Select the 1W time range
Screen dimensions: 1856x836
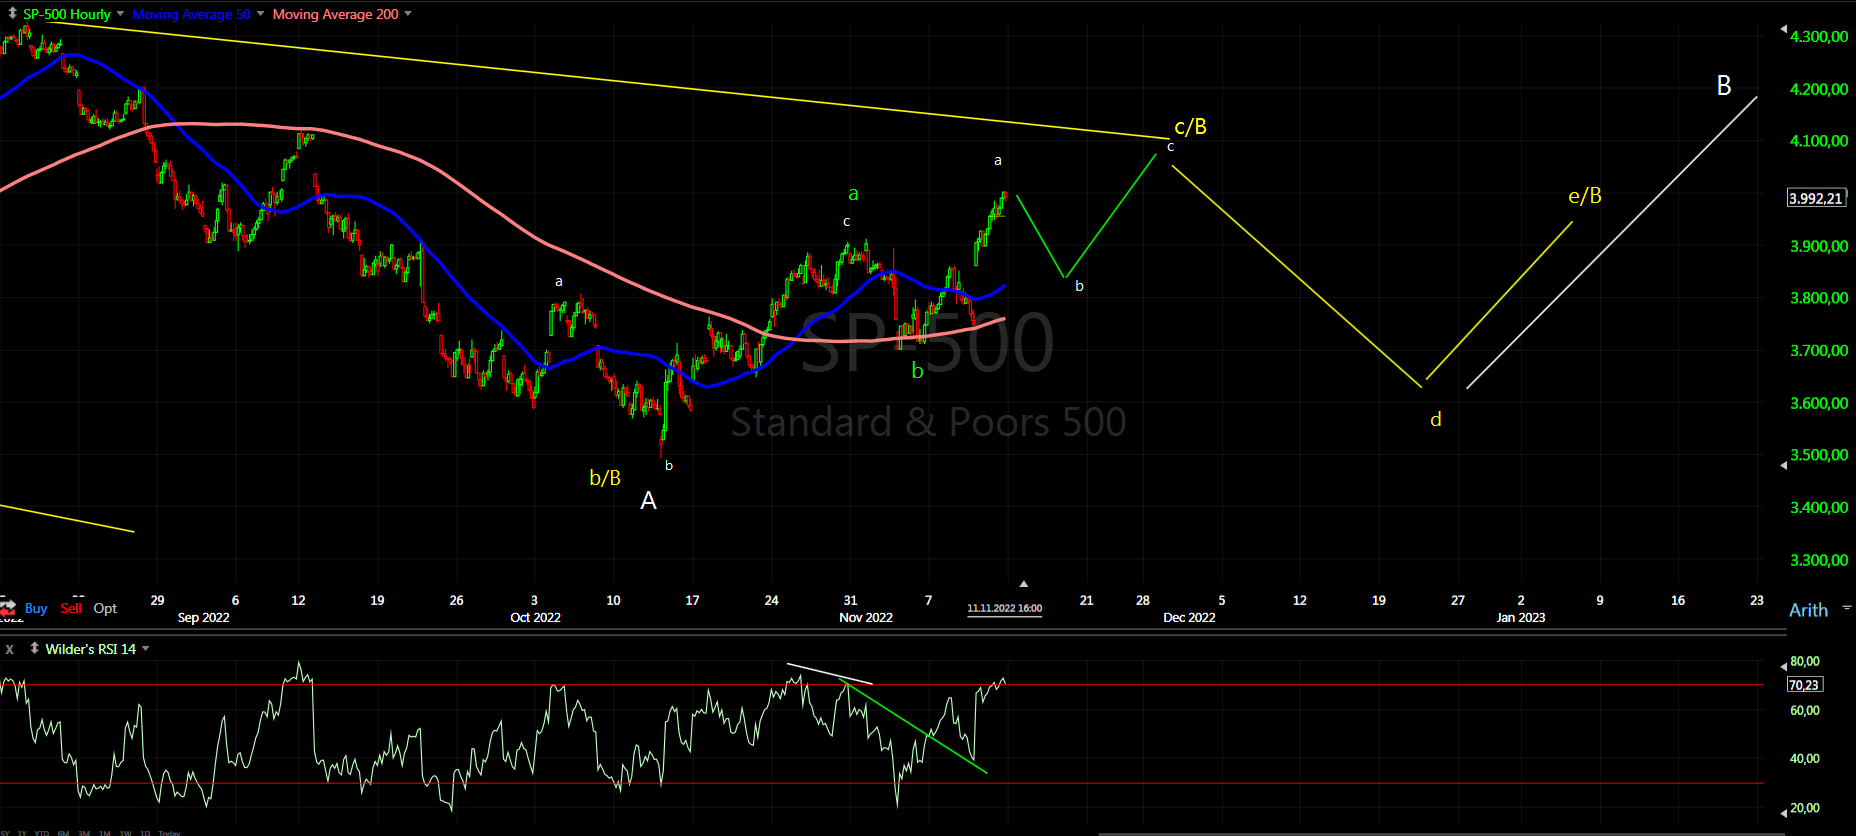[125, 832]
